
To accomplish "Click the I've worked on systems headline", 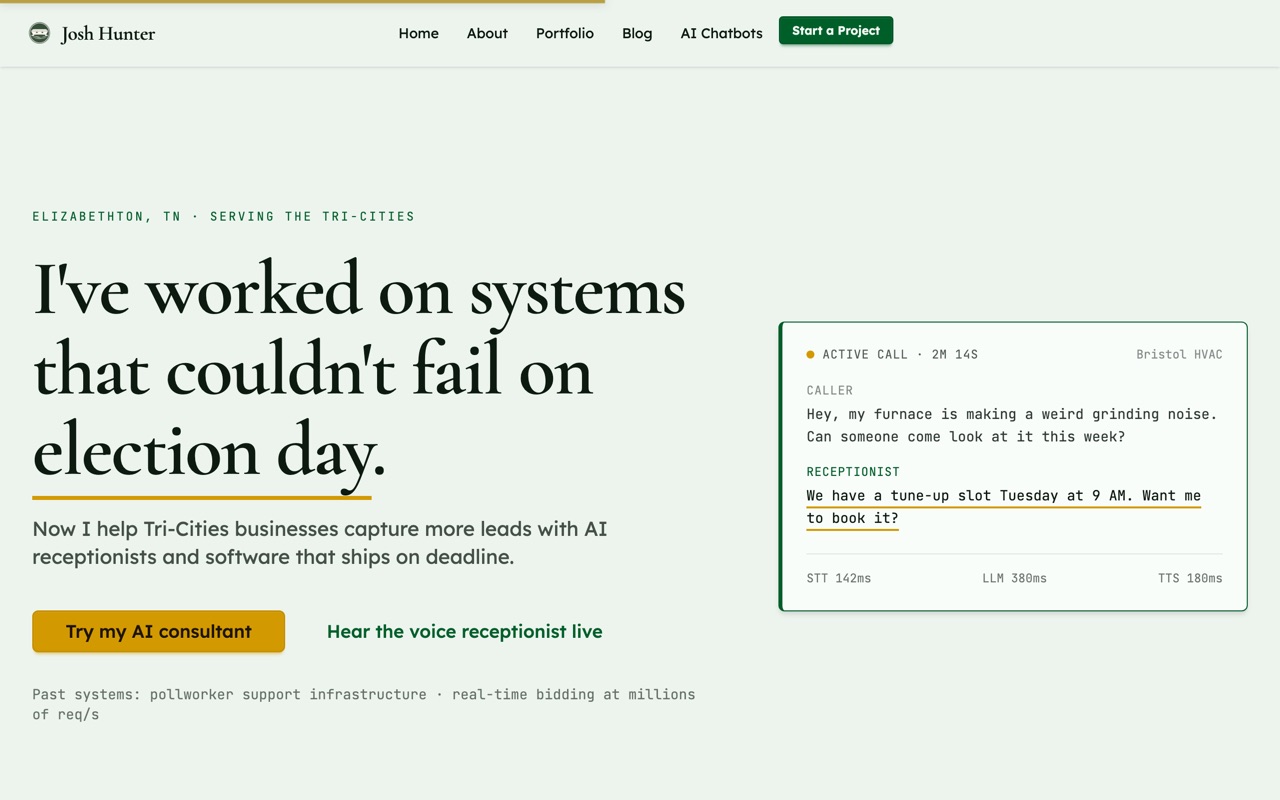I will pos(360,372).
